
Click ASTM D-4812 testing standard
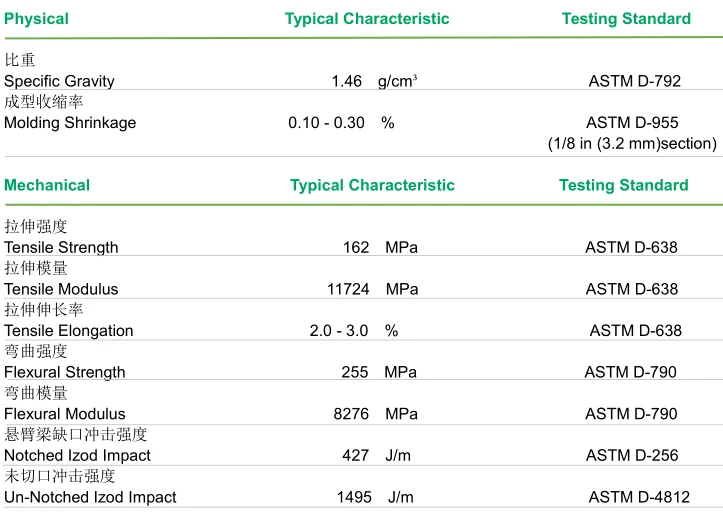click(639, 497)
